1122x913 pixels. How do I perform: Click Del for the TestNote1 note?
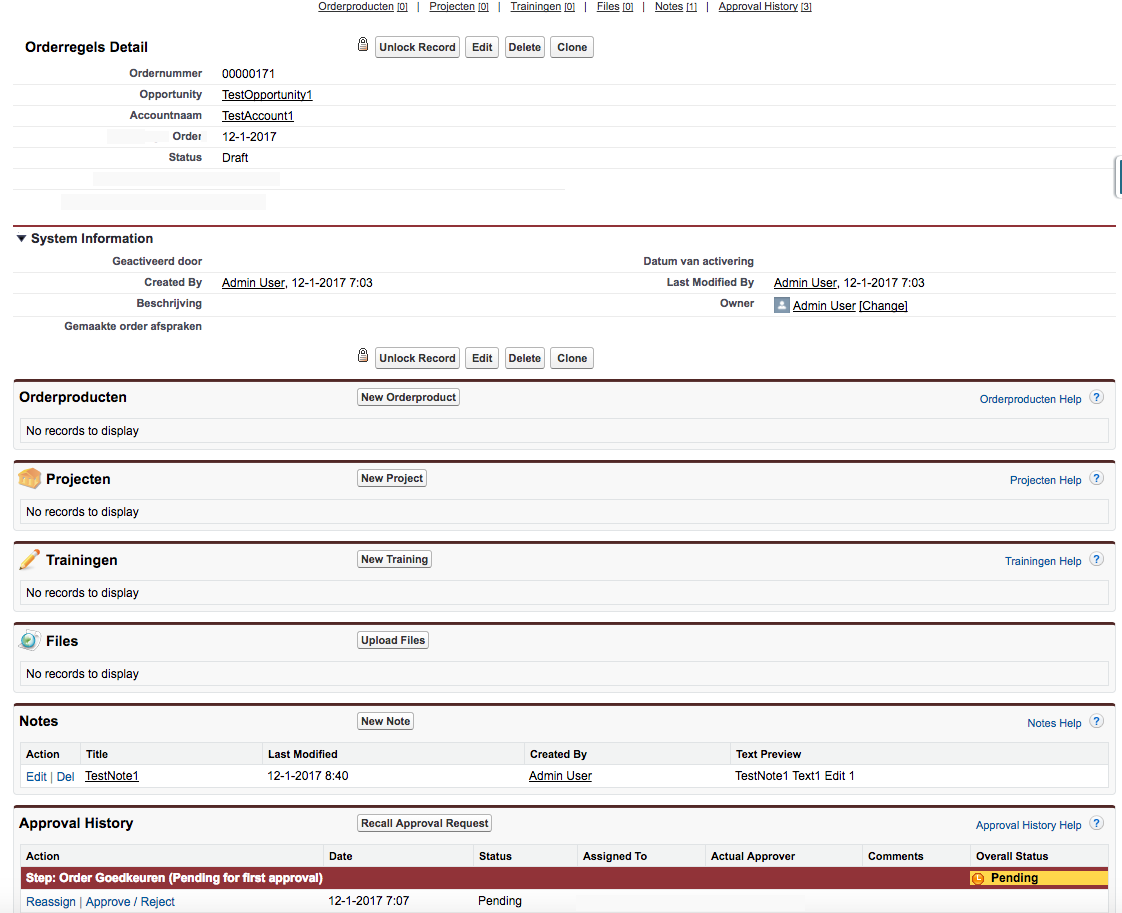coord(65,776)
